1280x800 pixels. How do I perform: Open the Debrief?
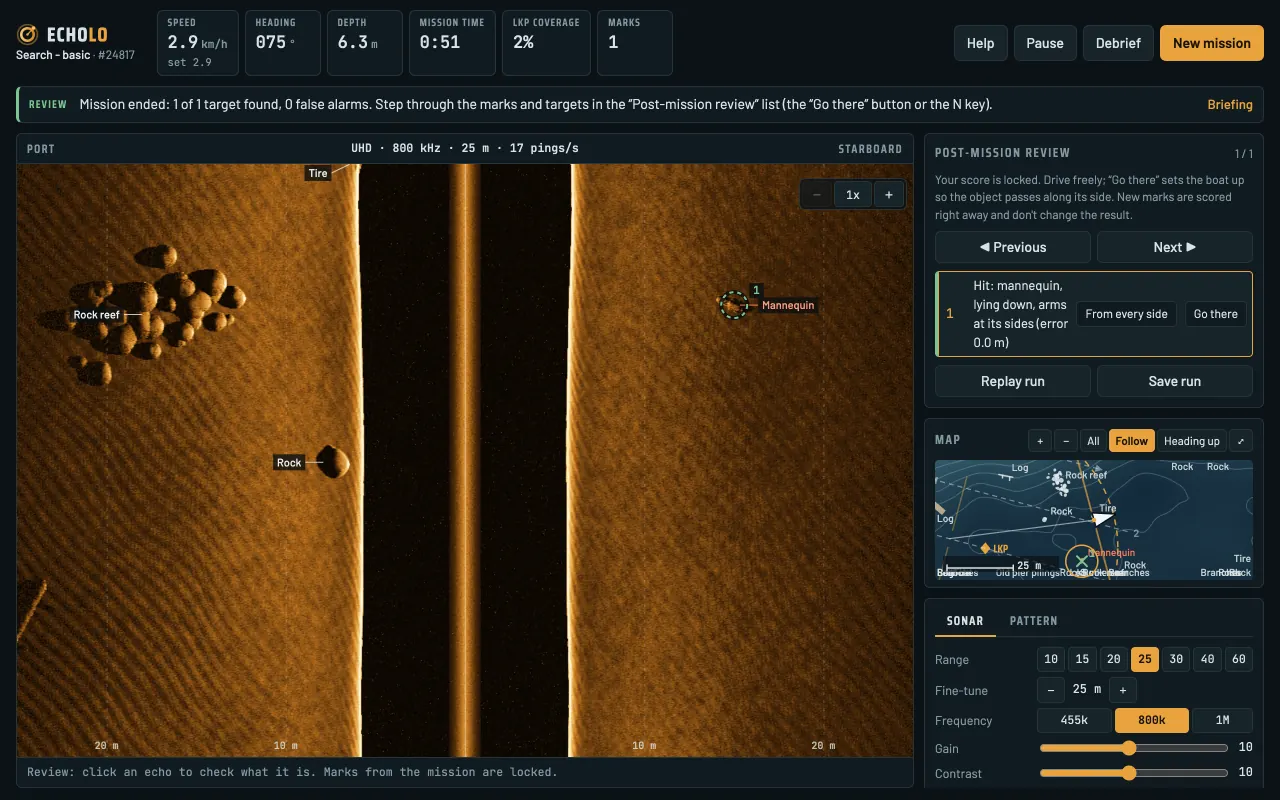point(1118,43)
